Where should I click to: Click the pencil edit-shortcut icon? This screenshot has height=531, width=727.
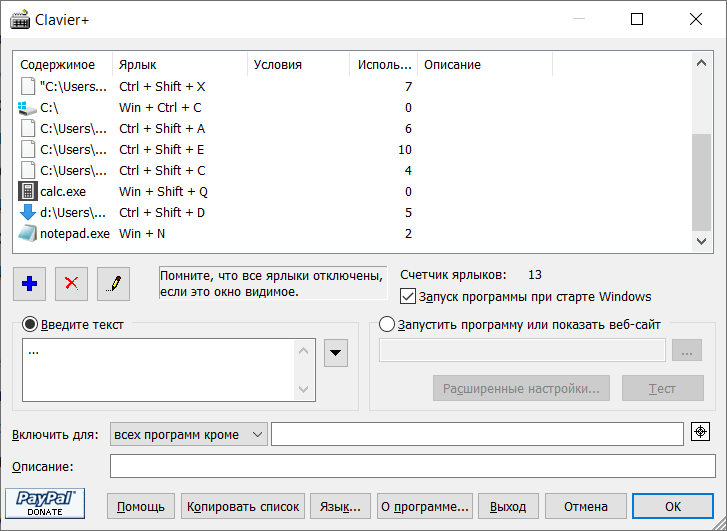point(114,283)
